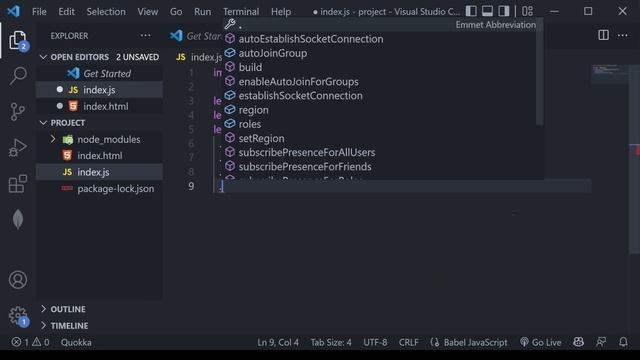
Task: Change the UTF-8 encoding
Action: point(375,342)
